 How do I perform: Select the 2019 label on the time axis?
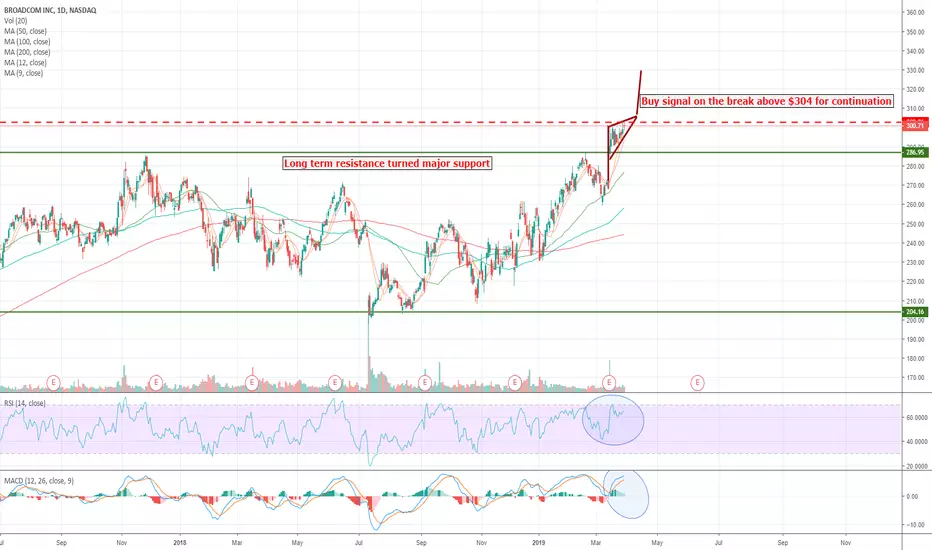click(x=539, y=542)
